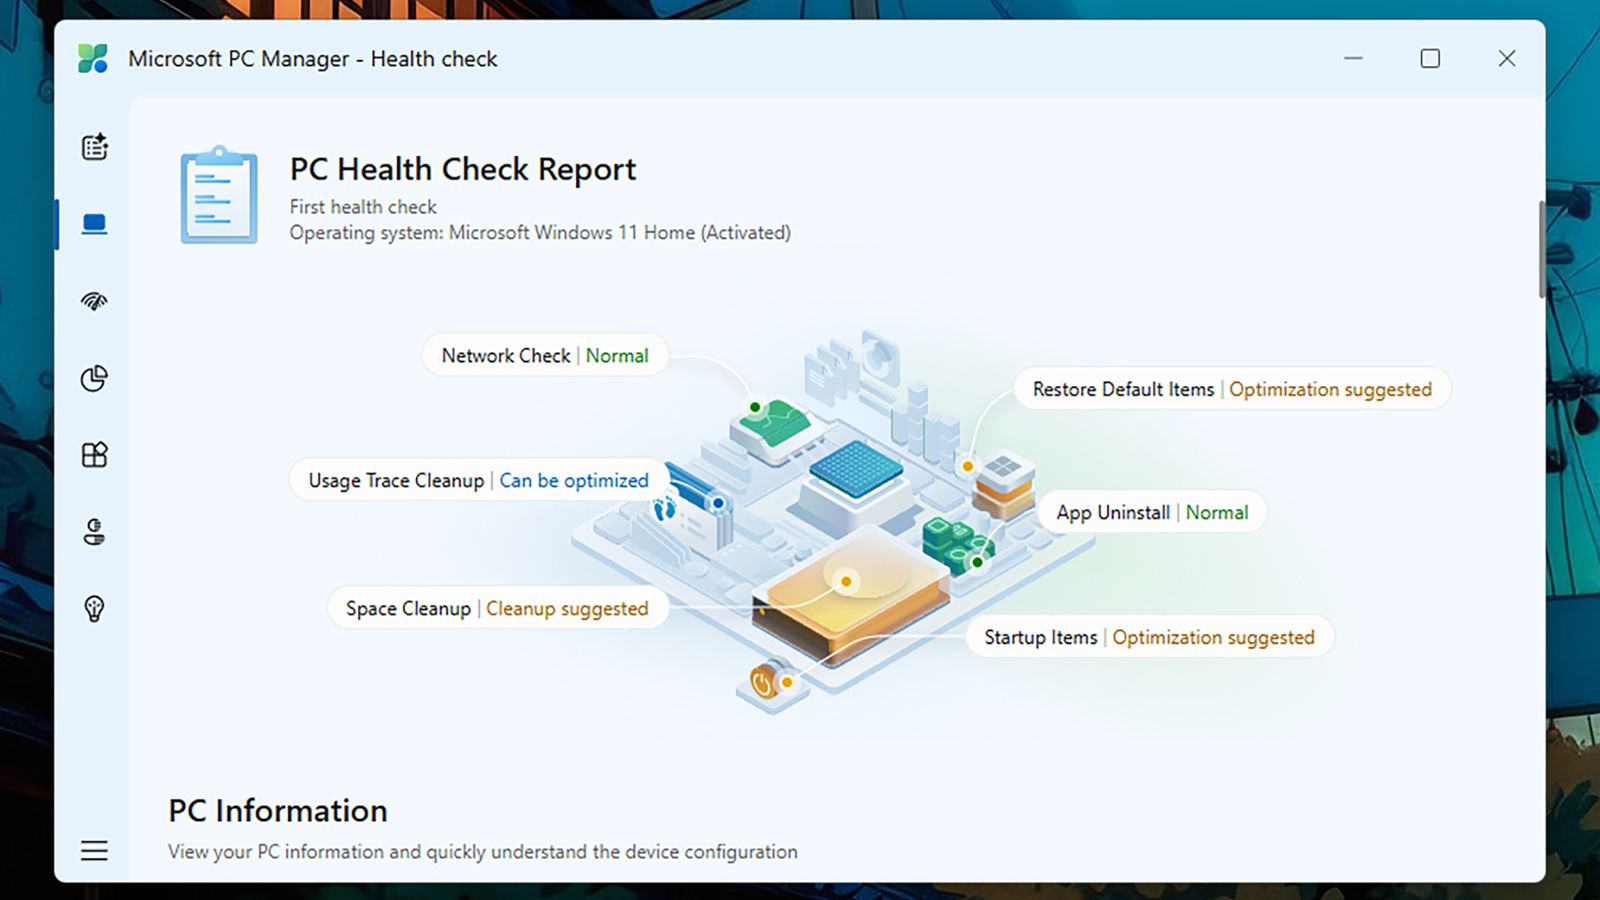Open the Network Check result label
1600x900 pixels.
545,356
